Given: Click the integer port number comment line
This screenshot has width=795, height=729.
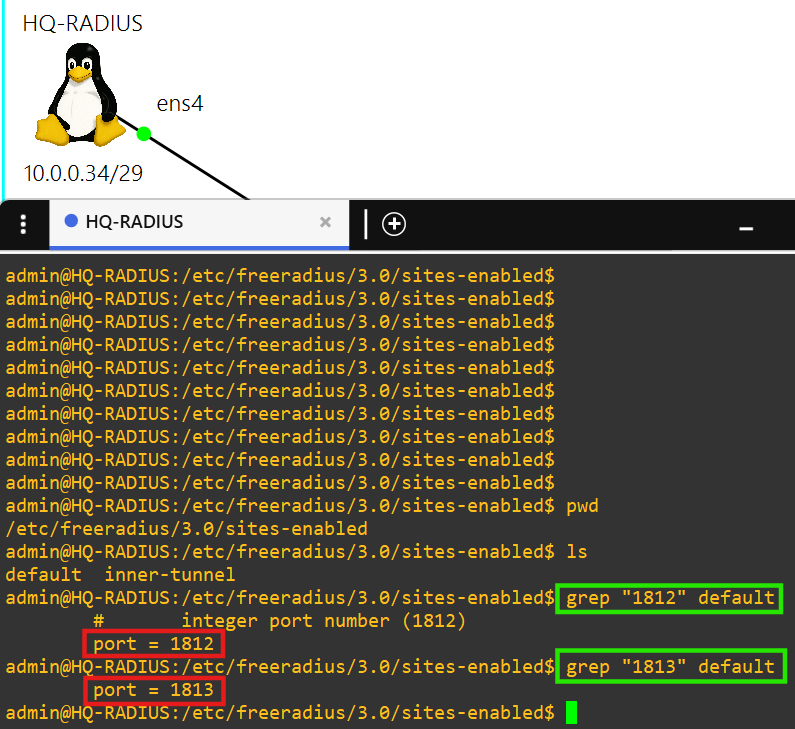Looking at the screenshot, I should [x=323, y=621].
